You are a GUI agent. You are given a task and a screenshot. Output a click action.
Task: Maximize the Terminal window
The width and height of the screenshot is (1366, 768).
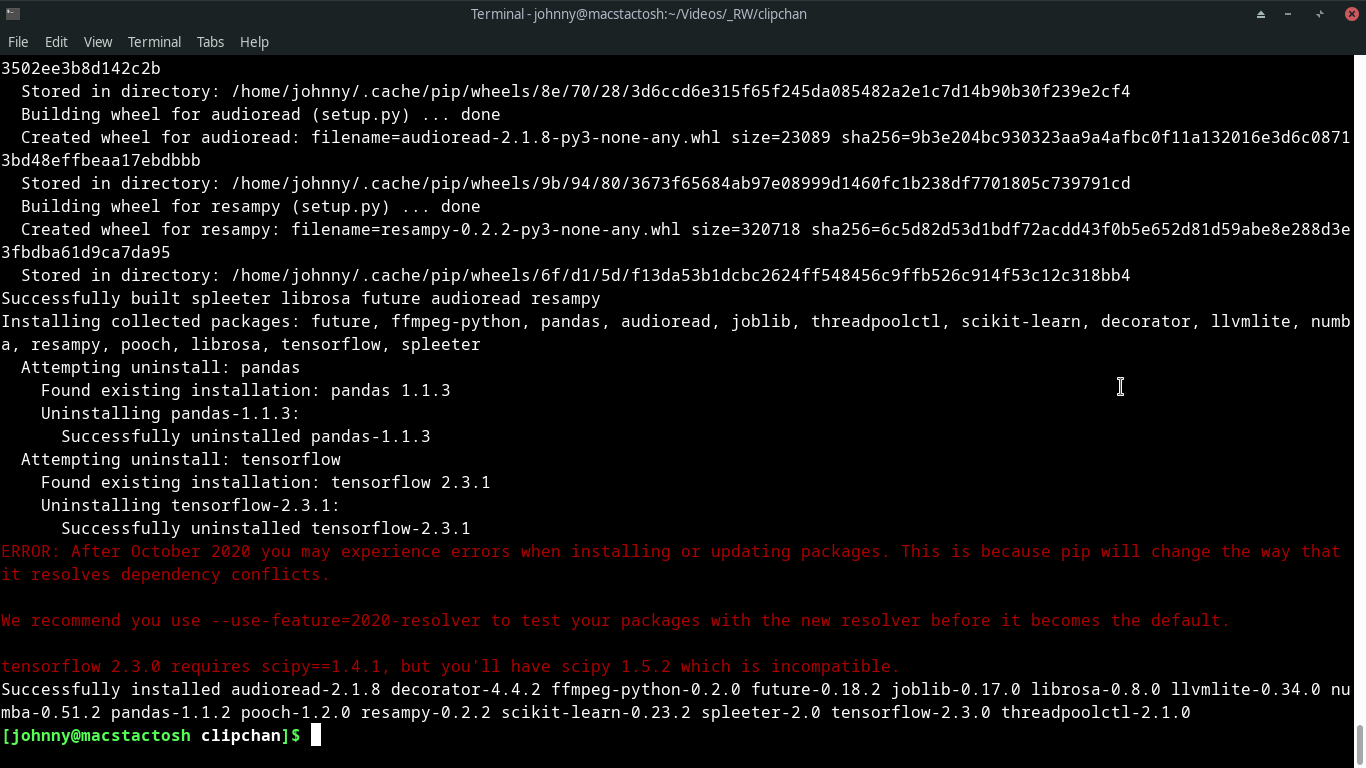pyautogui.click(x=1320, y=14)
